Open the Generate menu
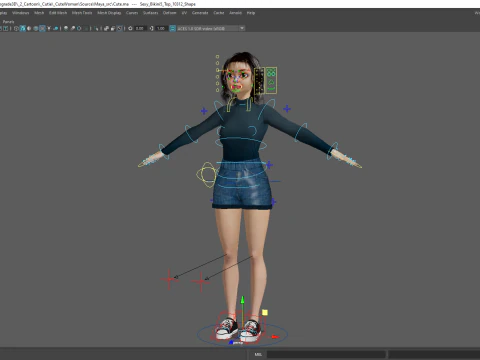Image resolution: width=480 pixels, height=360 pixels. tap(200, 13)
